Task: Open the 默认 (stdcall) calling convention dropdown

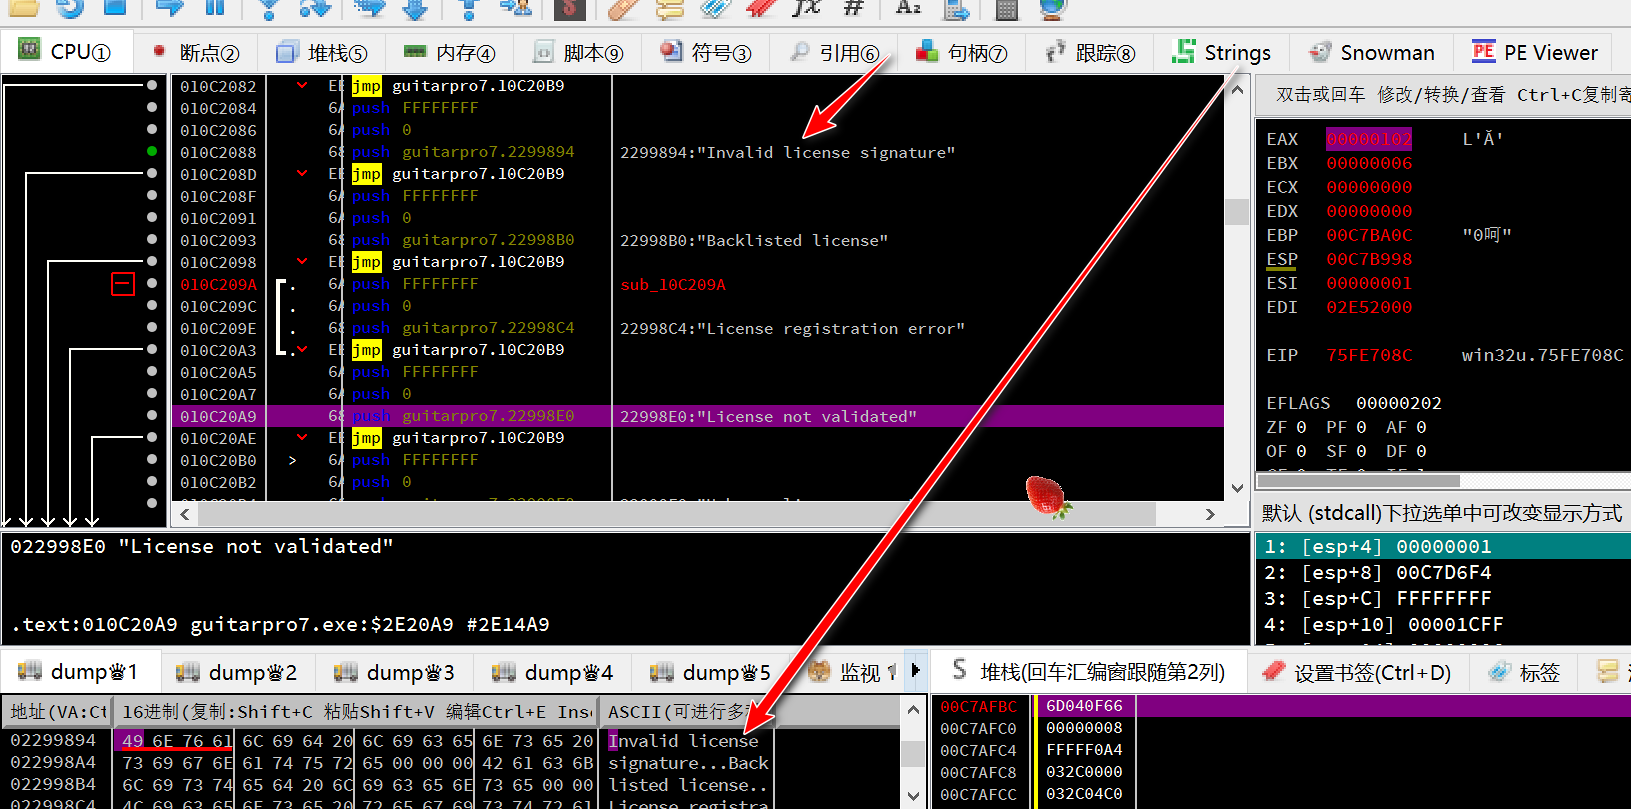Action: (x=1441, y=513)
